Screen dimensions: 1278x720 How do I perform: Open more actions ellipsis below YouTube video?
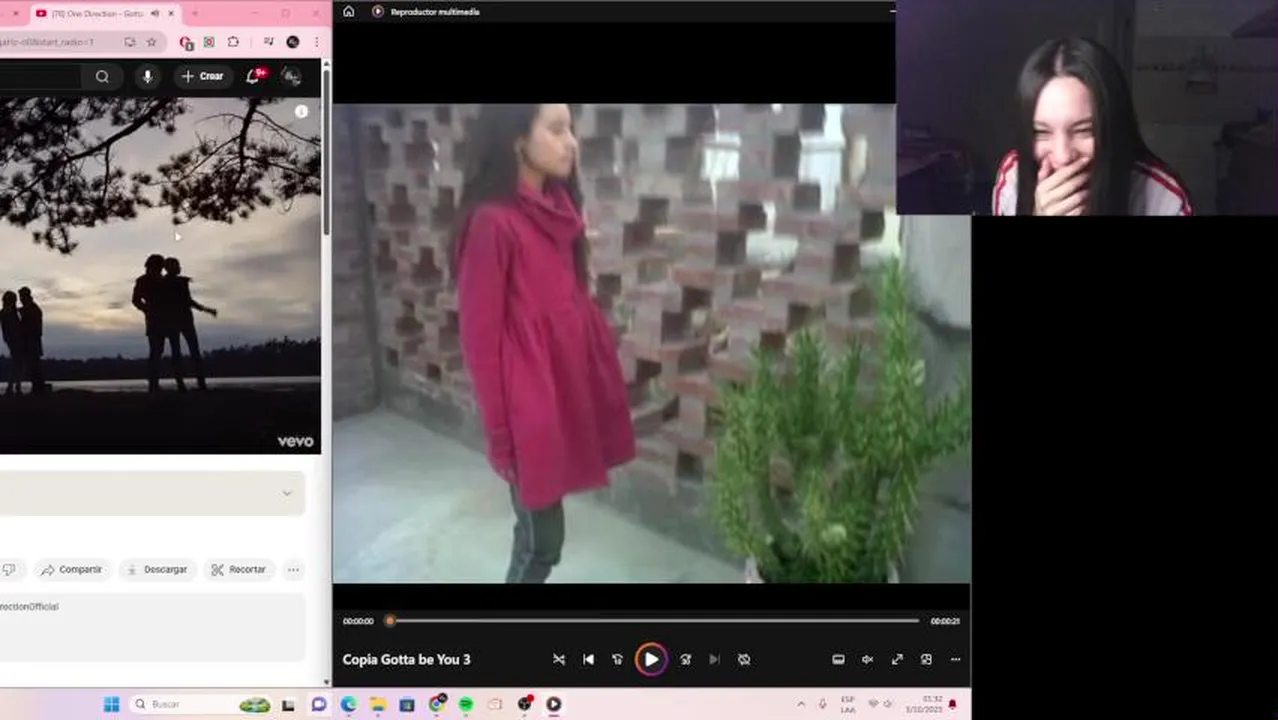[293, 569]
